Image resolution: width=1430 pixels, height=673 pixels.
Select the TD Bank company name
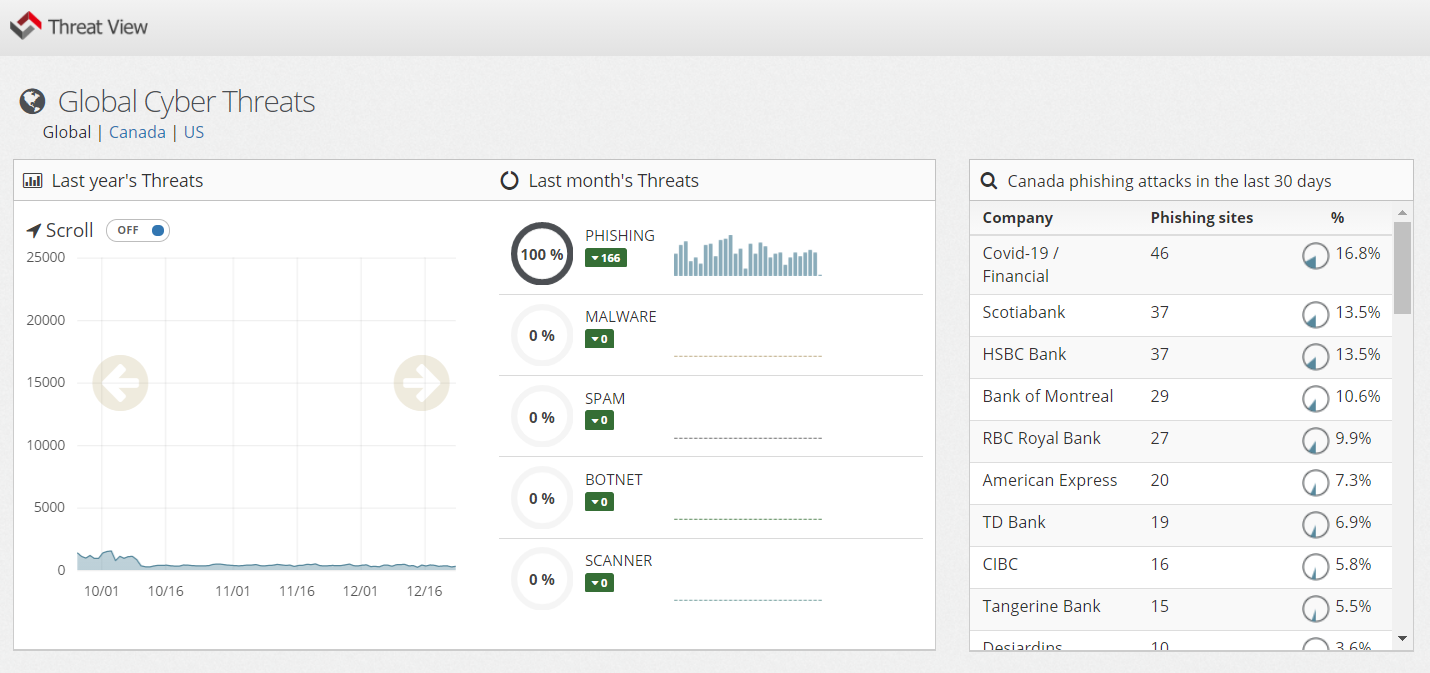(1014, 522)
